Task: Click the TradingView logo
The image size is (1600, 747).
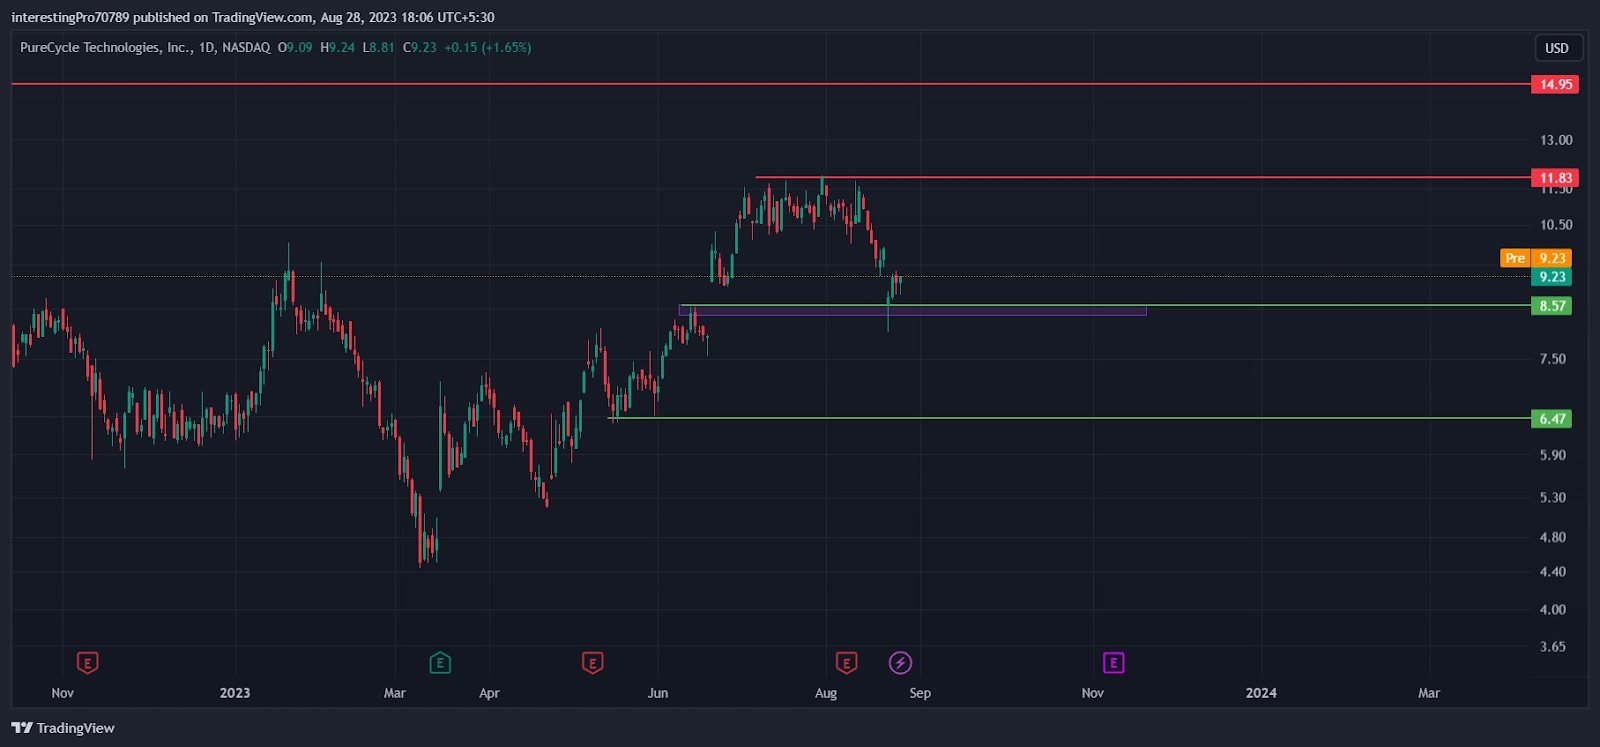Action: click(63, 728)
